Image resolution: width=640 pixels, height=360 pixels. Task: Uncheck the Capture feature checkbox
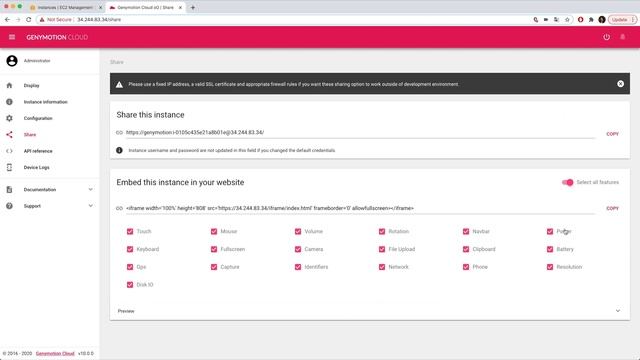[214, 267]
